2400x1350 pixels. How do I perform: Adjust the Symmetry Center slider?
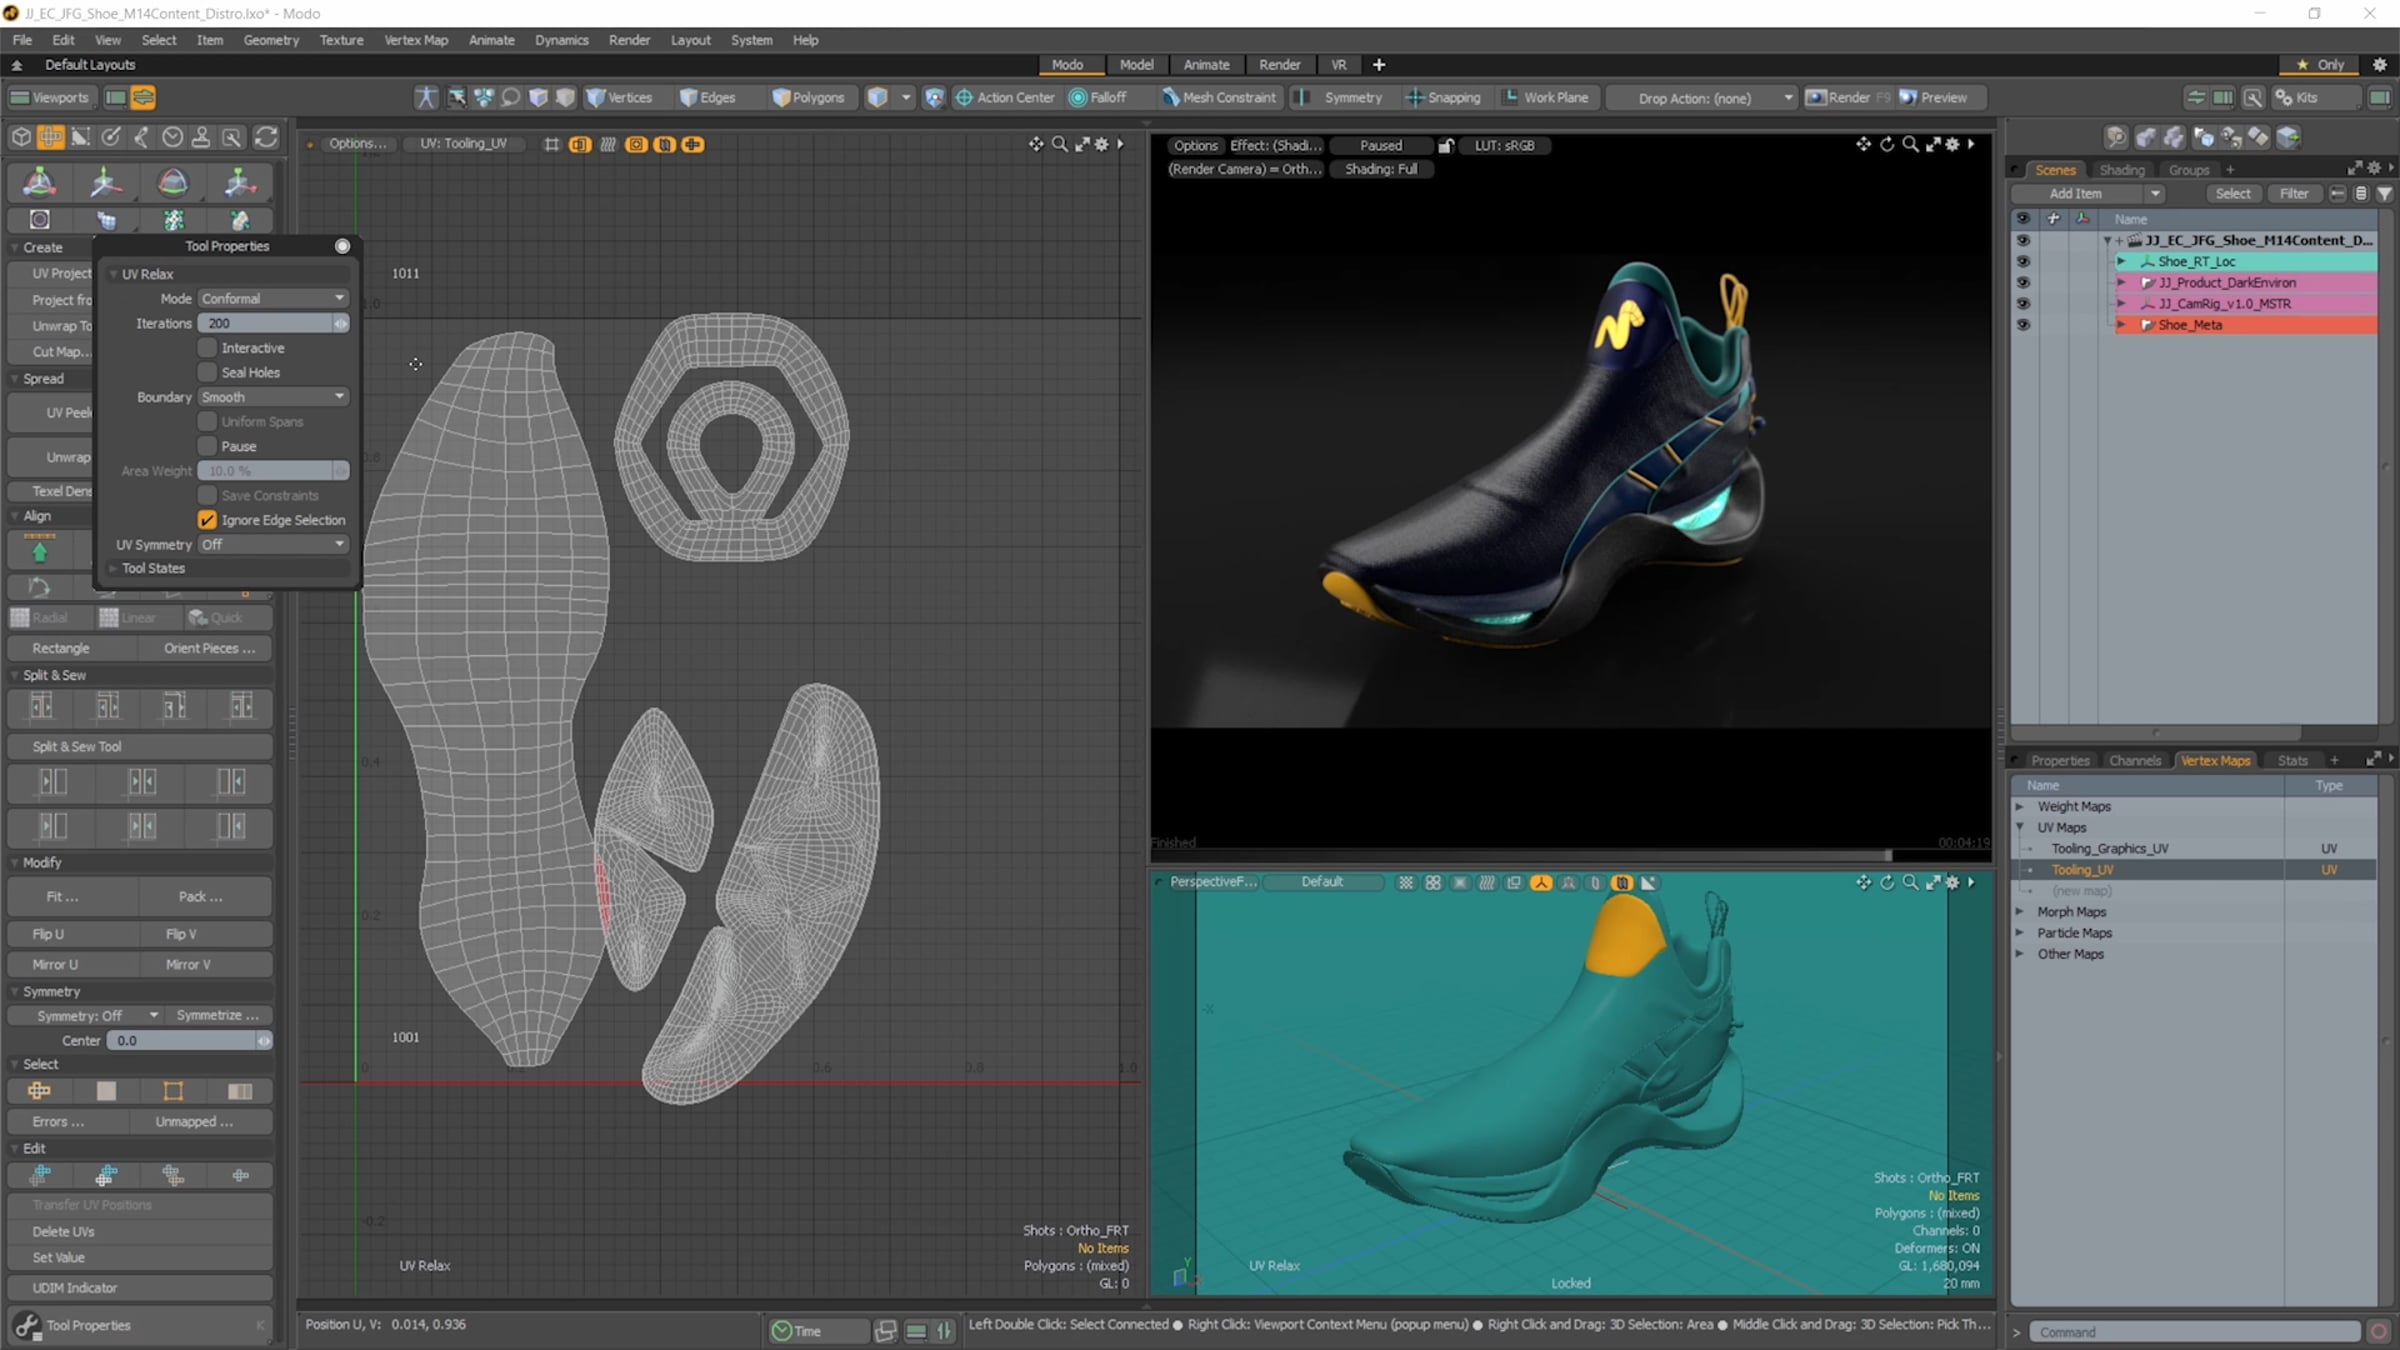[190, 1040]
